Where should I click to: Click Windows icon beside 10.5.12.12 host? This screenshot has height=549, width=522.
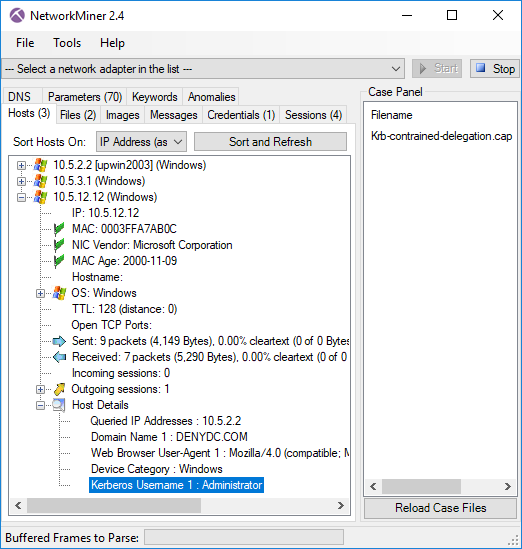point(41,197)
